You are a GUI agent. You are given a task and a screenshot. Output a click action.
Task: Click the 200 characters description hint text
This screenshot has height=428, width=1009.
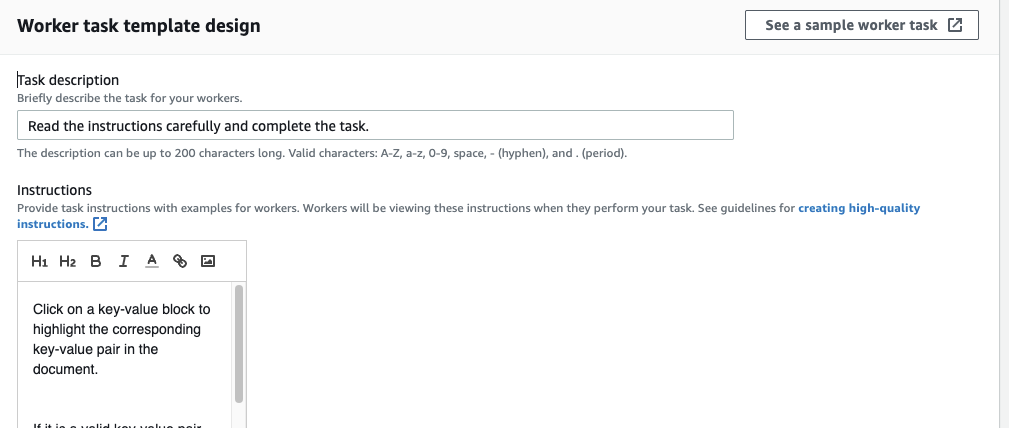point(322,153)
